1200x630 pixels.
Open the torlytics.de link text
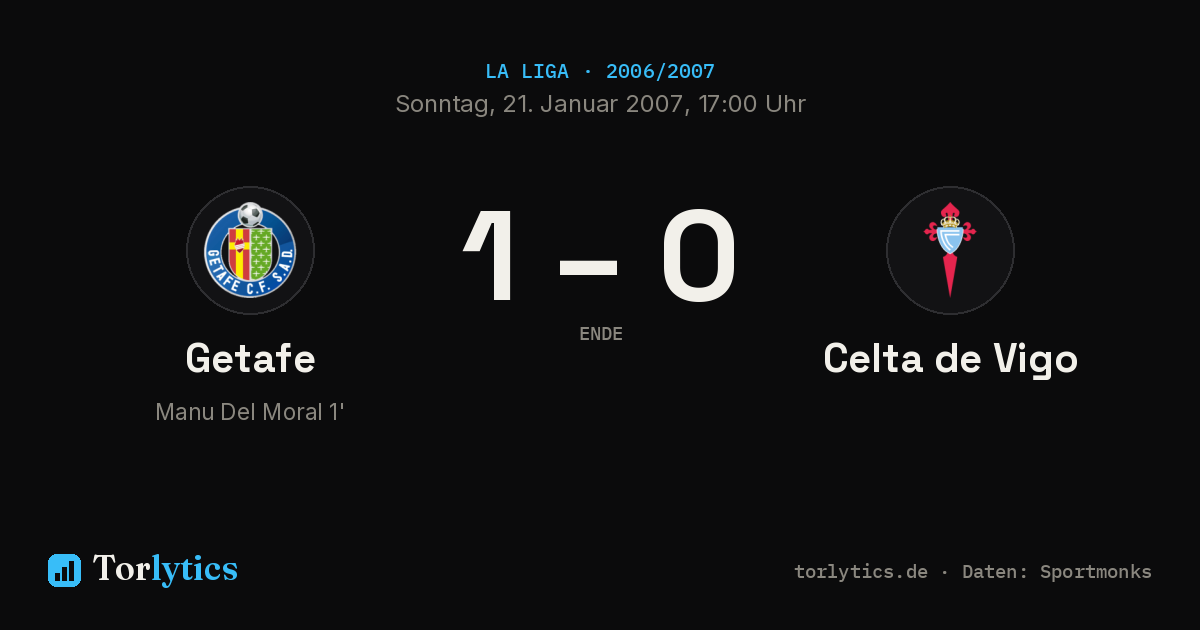[861, 572]
